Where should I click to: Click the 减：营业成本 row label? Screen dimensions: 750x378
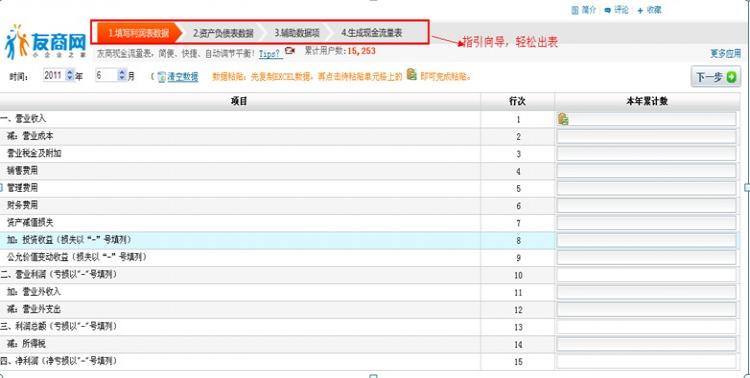click(x=30, y=136)
